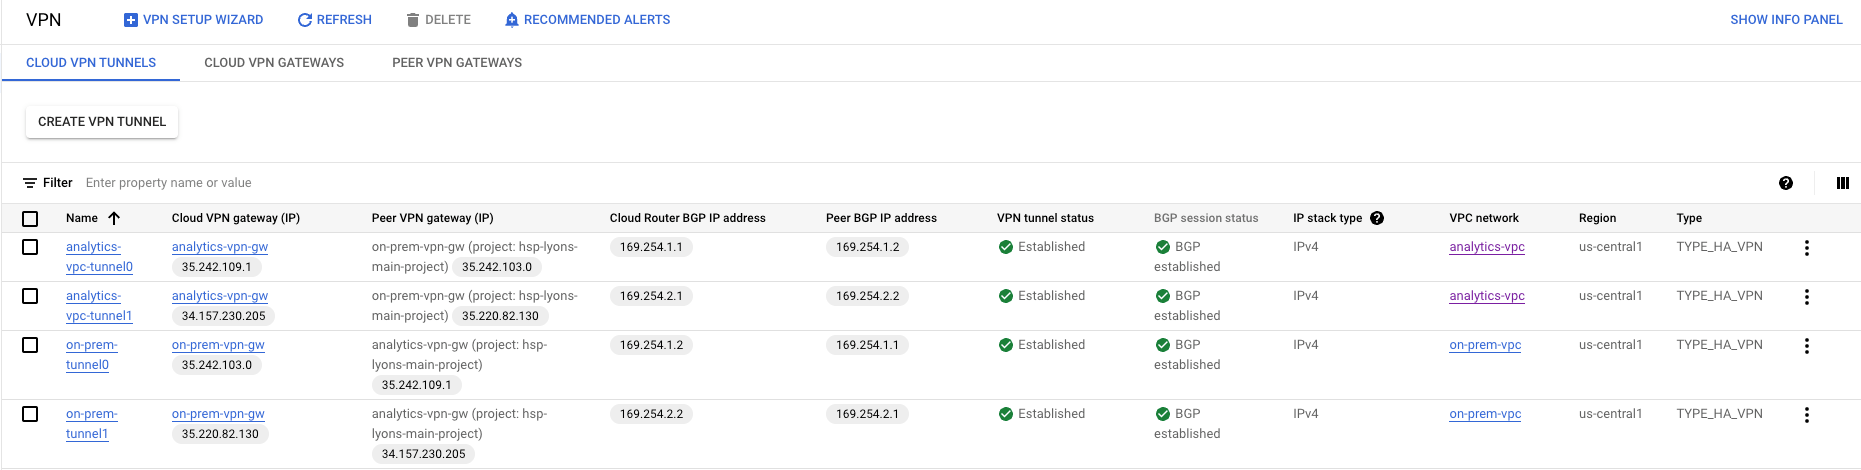Viewport: 1861px width, 470px height.
Task: Open the analytics-vpc-tunnel1 tunnel link
Action: coord(99,306)
